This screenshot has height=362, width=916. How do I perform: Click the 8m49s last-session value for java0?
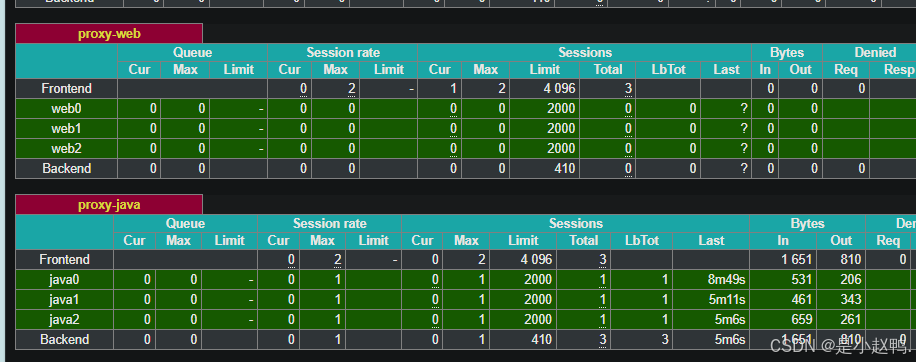tap(726, 280)
